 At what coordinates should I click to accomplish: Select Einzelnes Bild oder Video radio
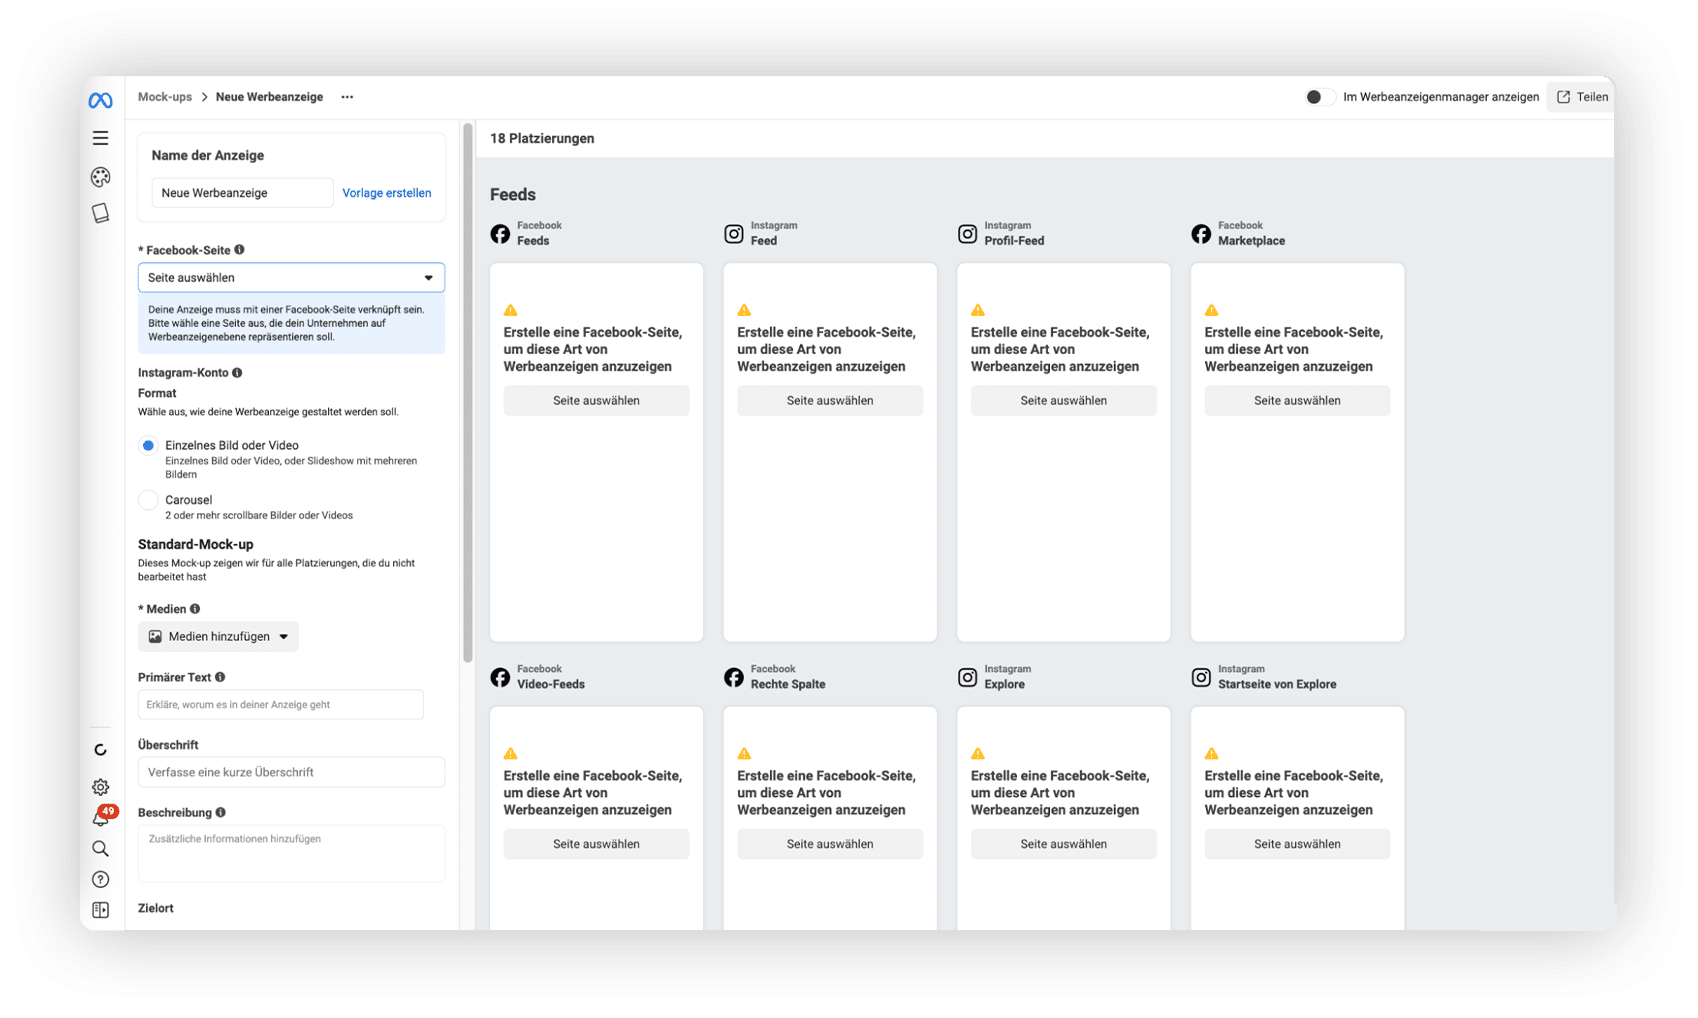pos(148,446)
